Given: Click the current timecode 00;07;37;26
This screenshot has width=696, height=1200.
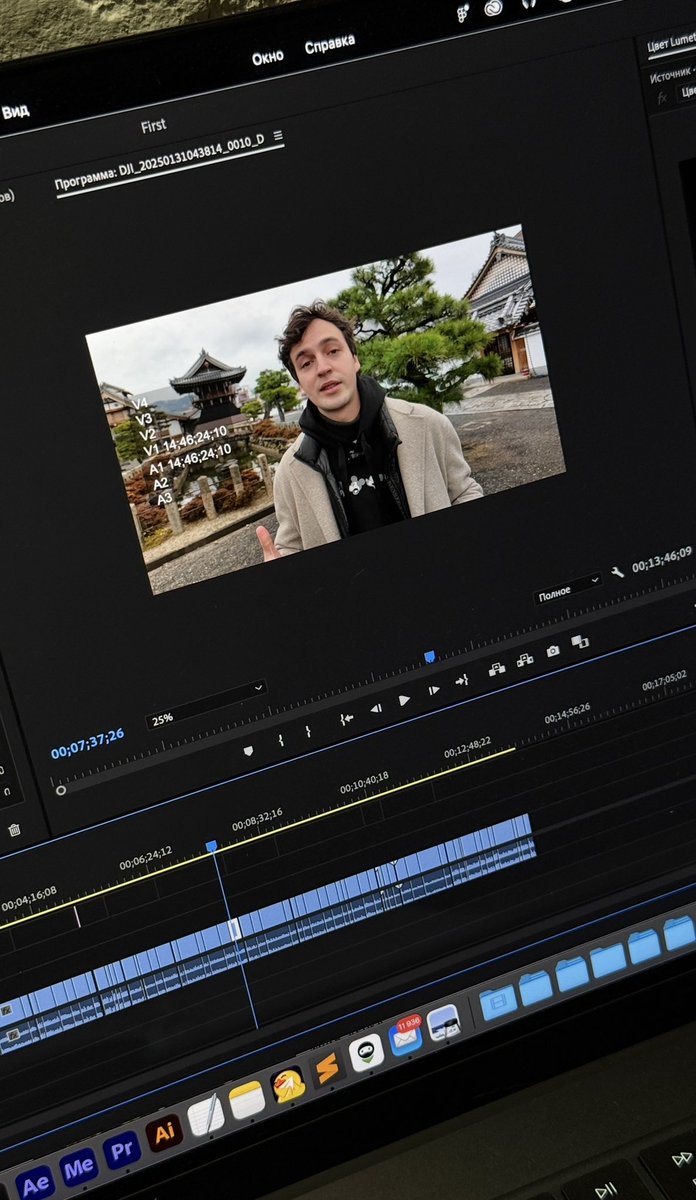Looking at the screenshot, I should pos(88,743).
